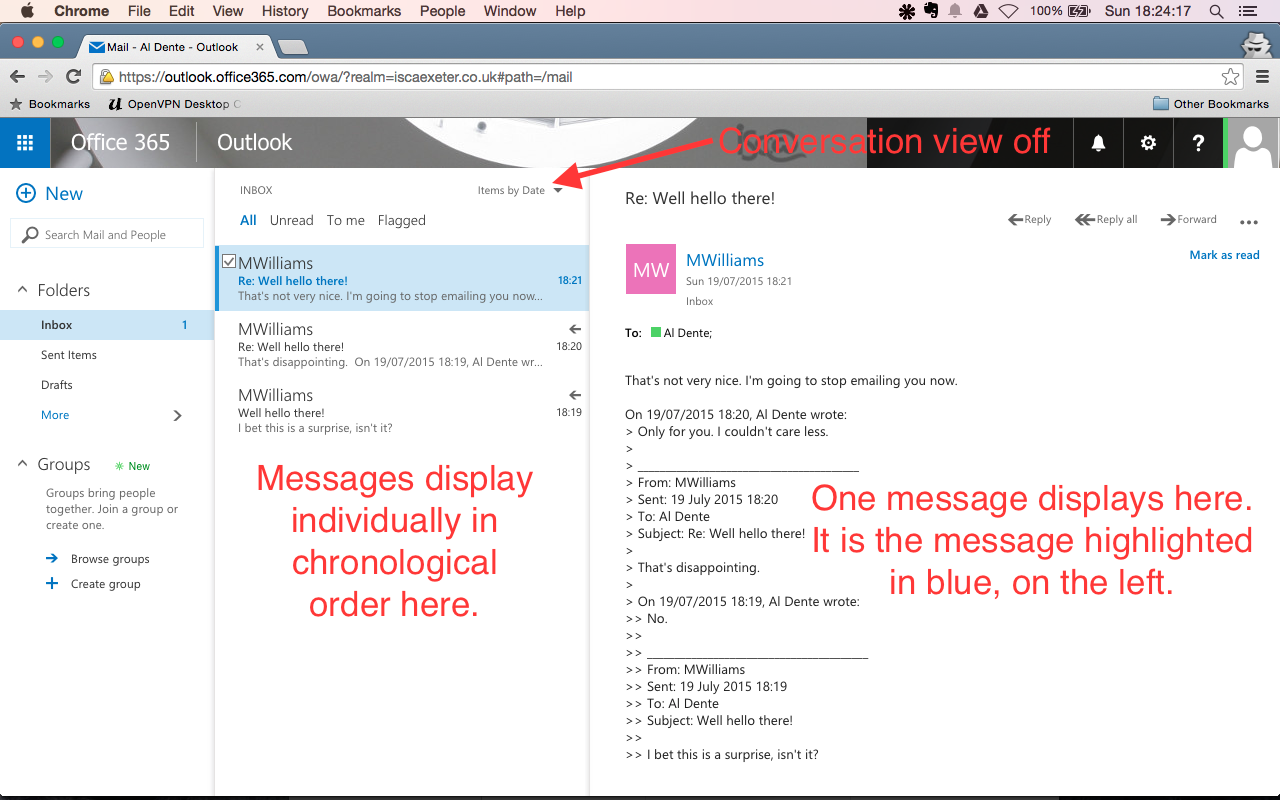Click the Evernote menu bar icon
The width and height of the screenshot is (1280, 800).
(x=932, y=11)
